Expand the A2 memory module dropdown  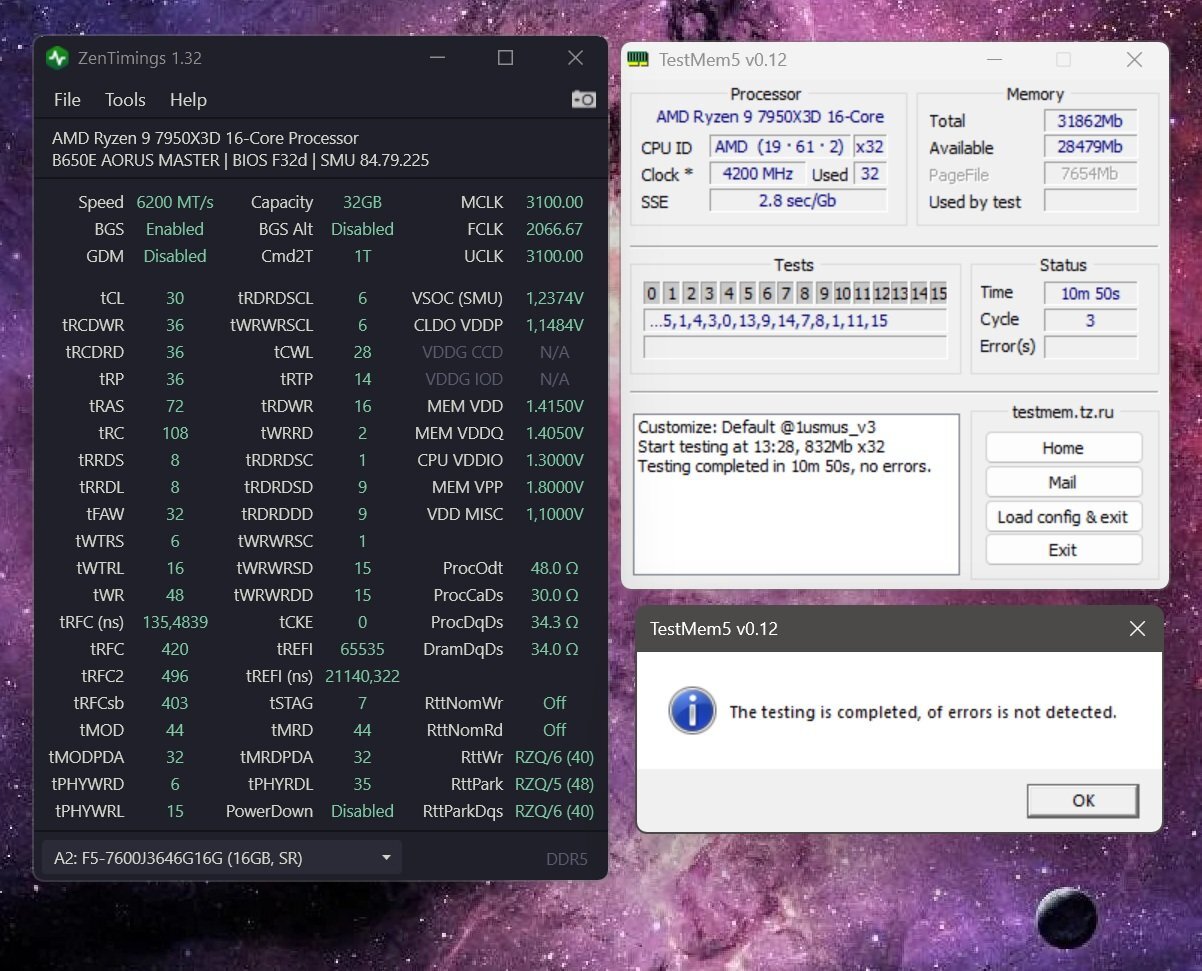click(x=221, y=858)
